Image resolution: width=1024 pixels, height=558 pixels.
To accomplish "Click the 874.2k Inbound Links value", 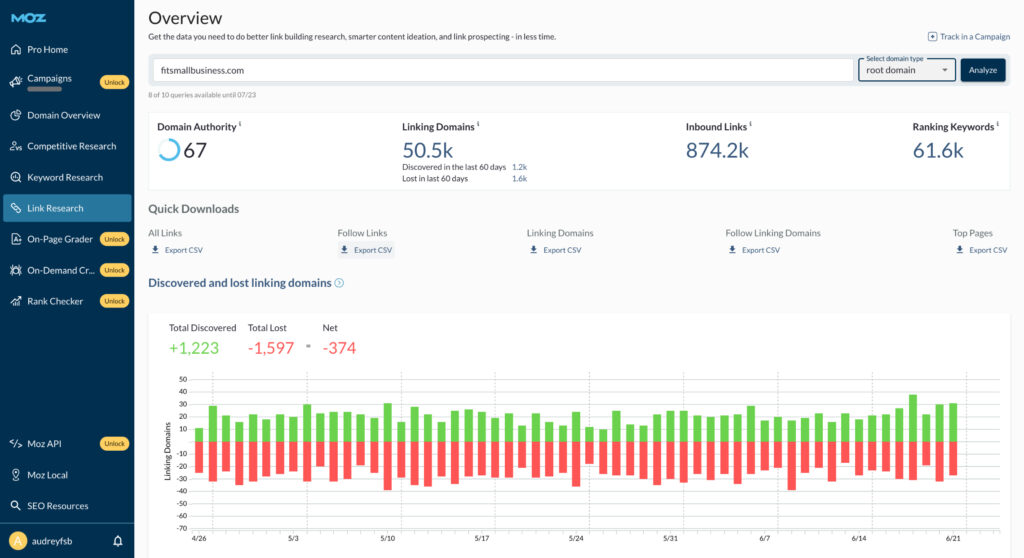I will click(717, 150).
